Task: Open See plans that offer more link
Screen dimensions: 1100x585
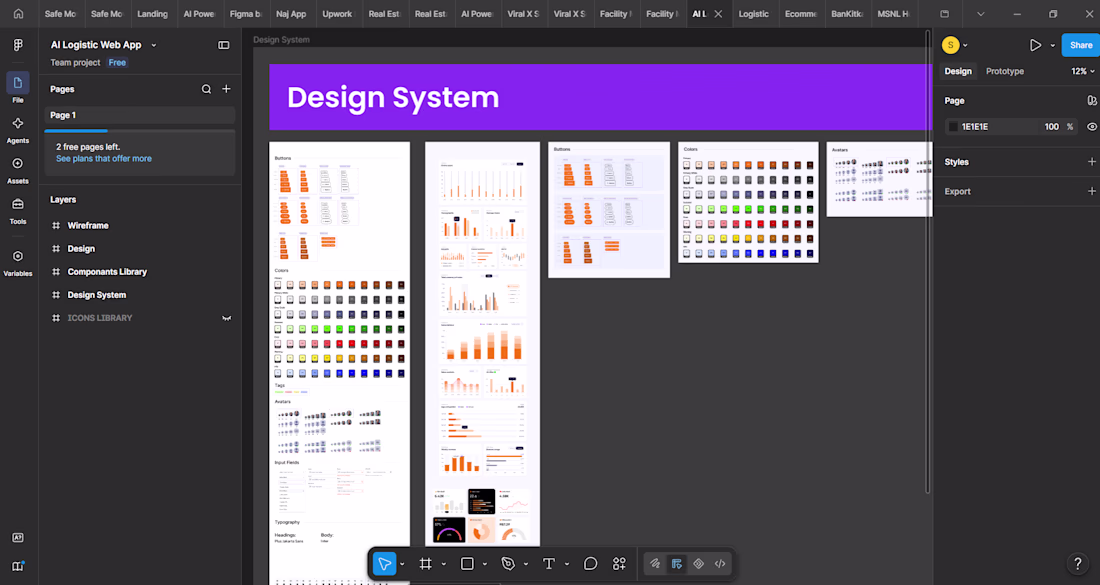Action: tap(104, 159)
